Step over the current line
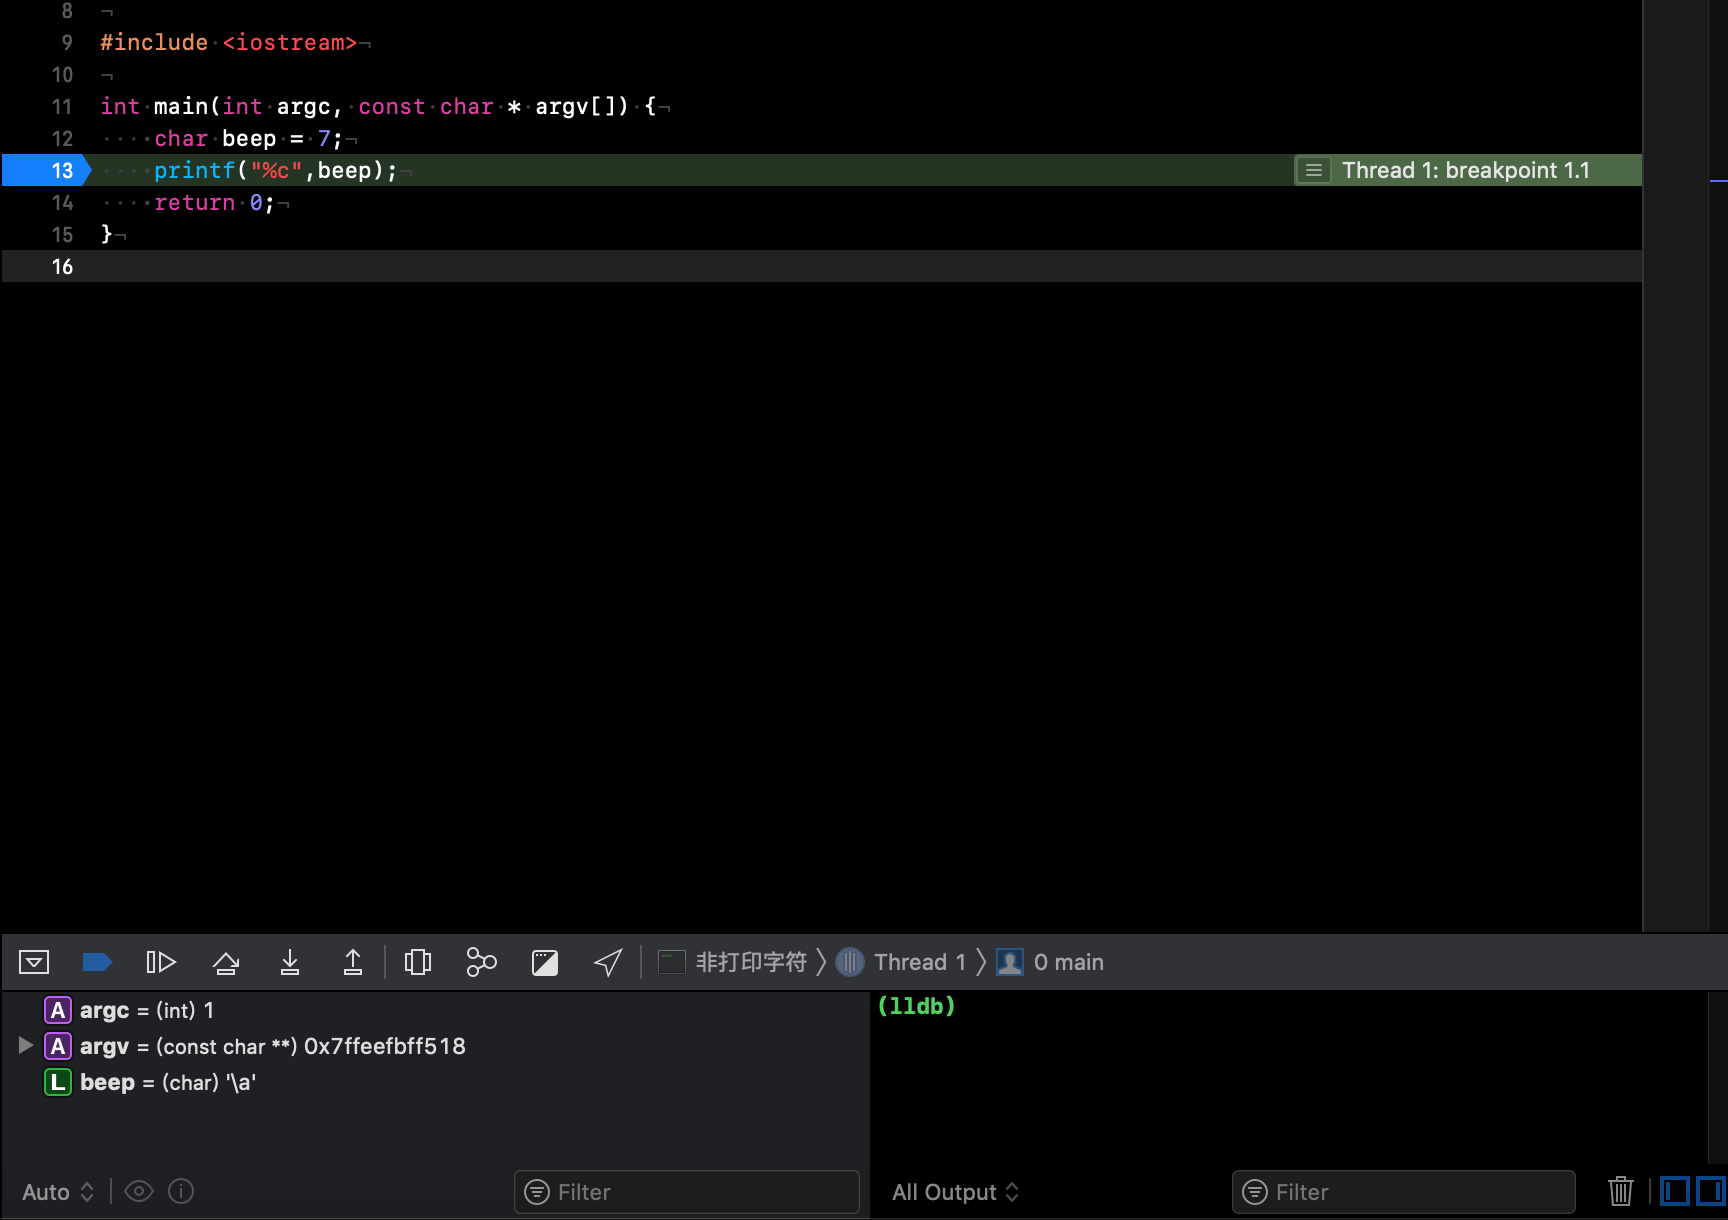Viewport: 1728px width, 1220px height. pyautogui.click(x=226, y=962)
